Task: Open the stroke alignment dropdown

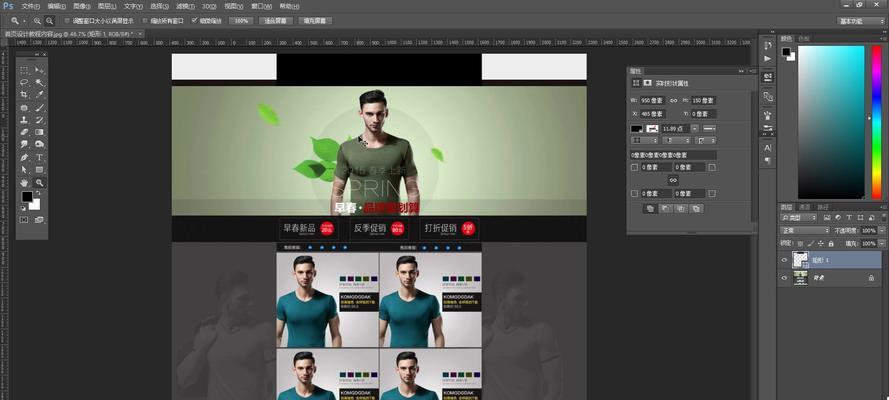Action: (x=644, y=140)
